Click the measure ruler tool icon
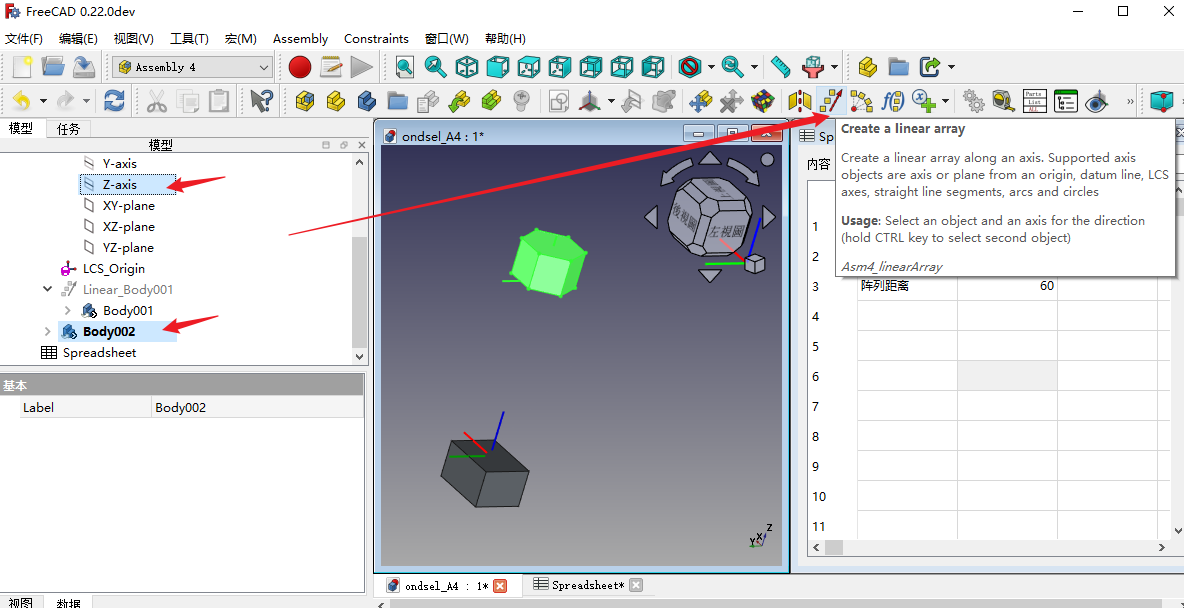The image size is (1184, 608). [781, 67]
